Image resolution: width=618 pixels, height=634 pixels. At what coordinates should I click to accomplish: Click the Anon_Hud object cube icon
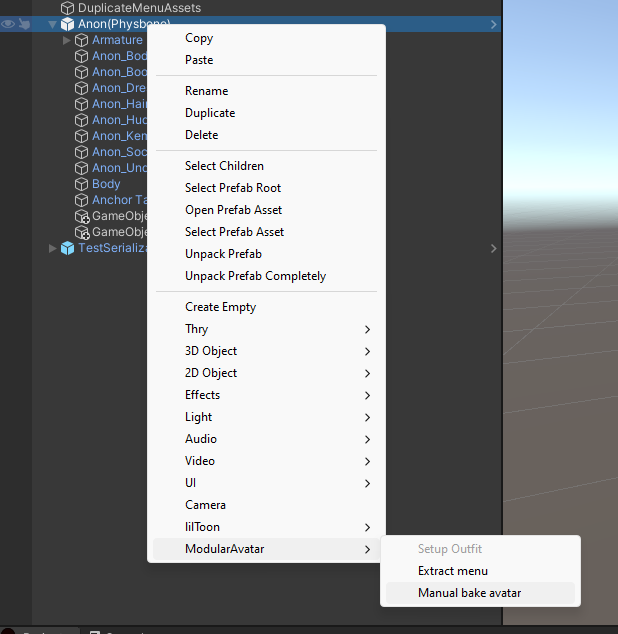pos(81,120)
